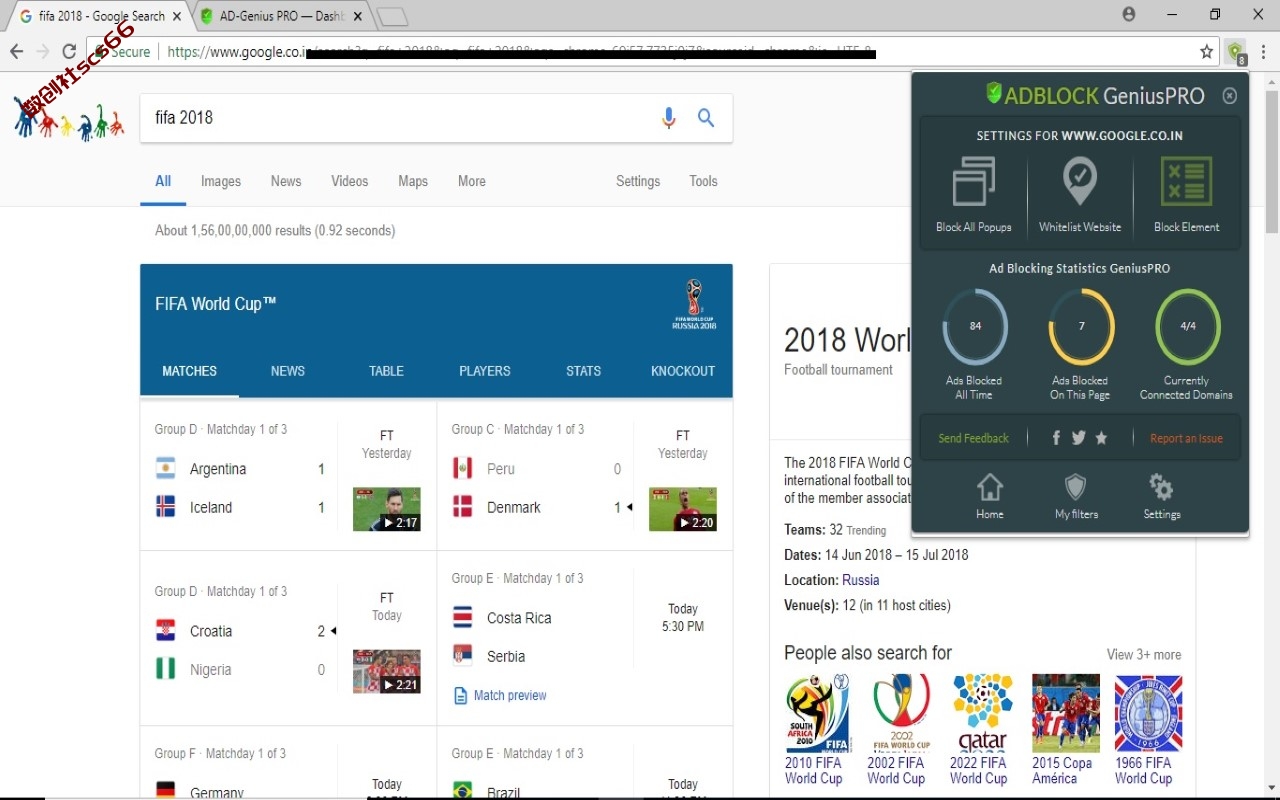Click Send Feedback link

973,438
